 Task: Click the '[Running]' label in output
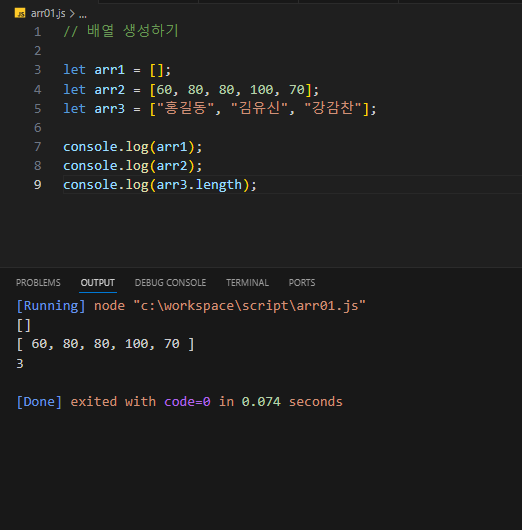tap(51, 306)
